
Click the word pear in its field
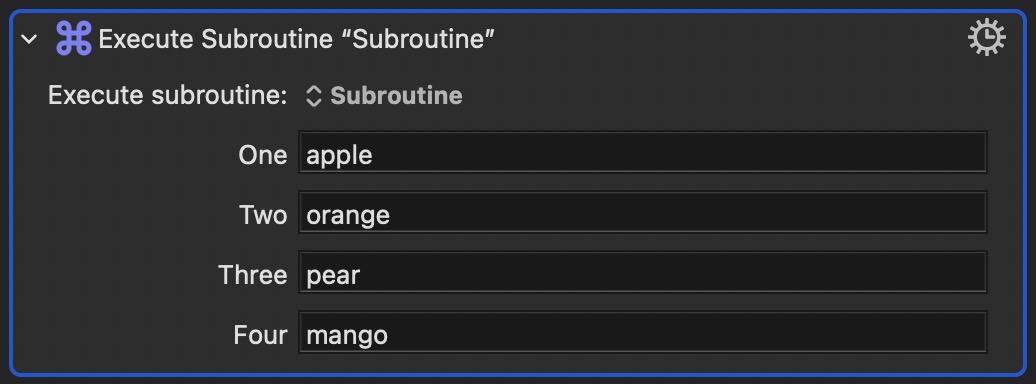click(333, 276)
